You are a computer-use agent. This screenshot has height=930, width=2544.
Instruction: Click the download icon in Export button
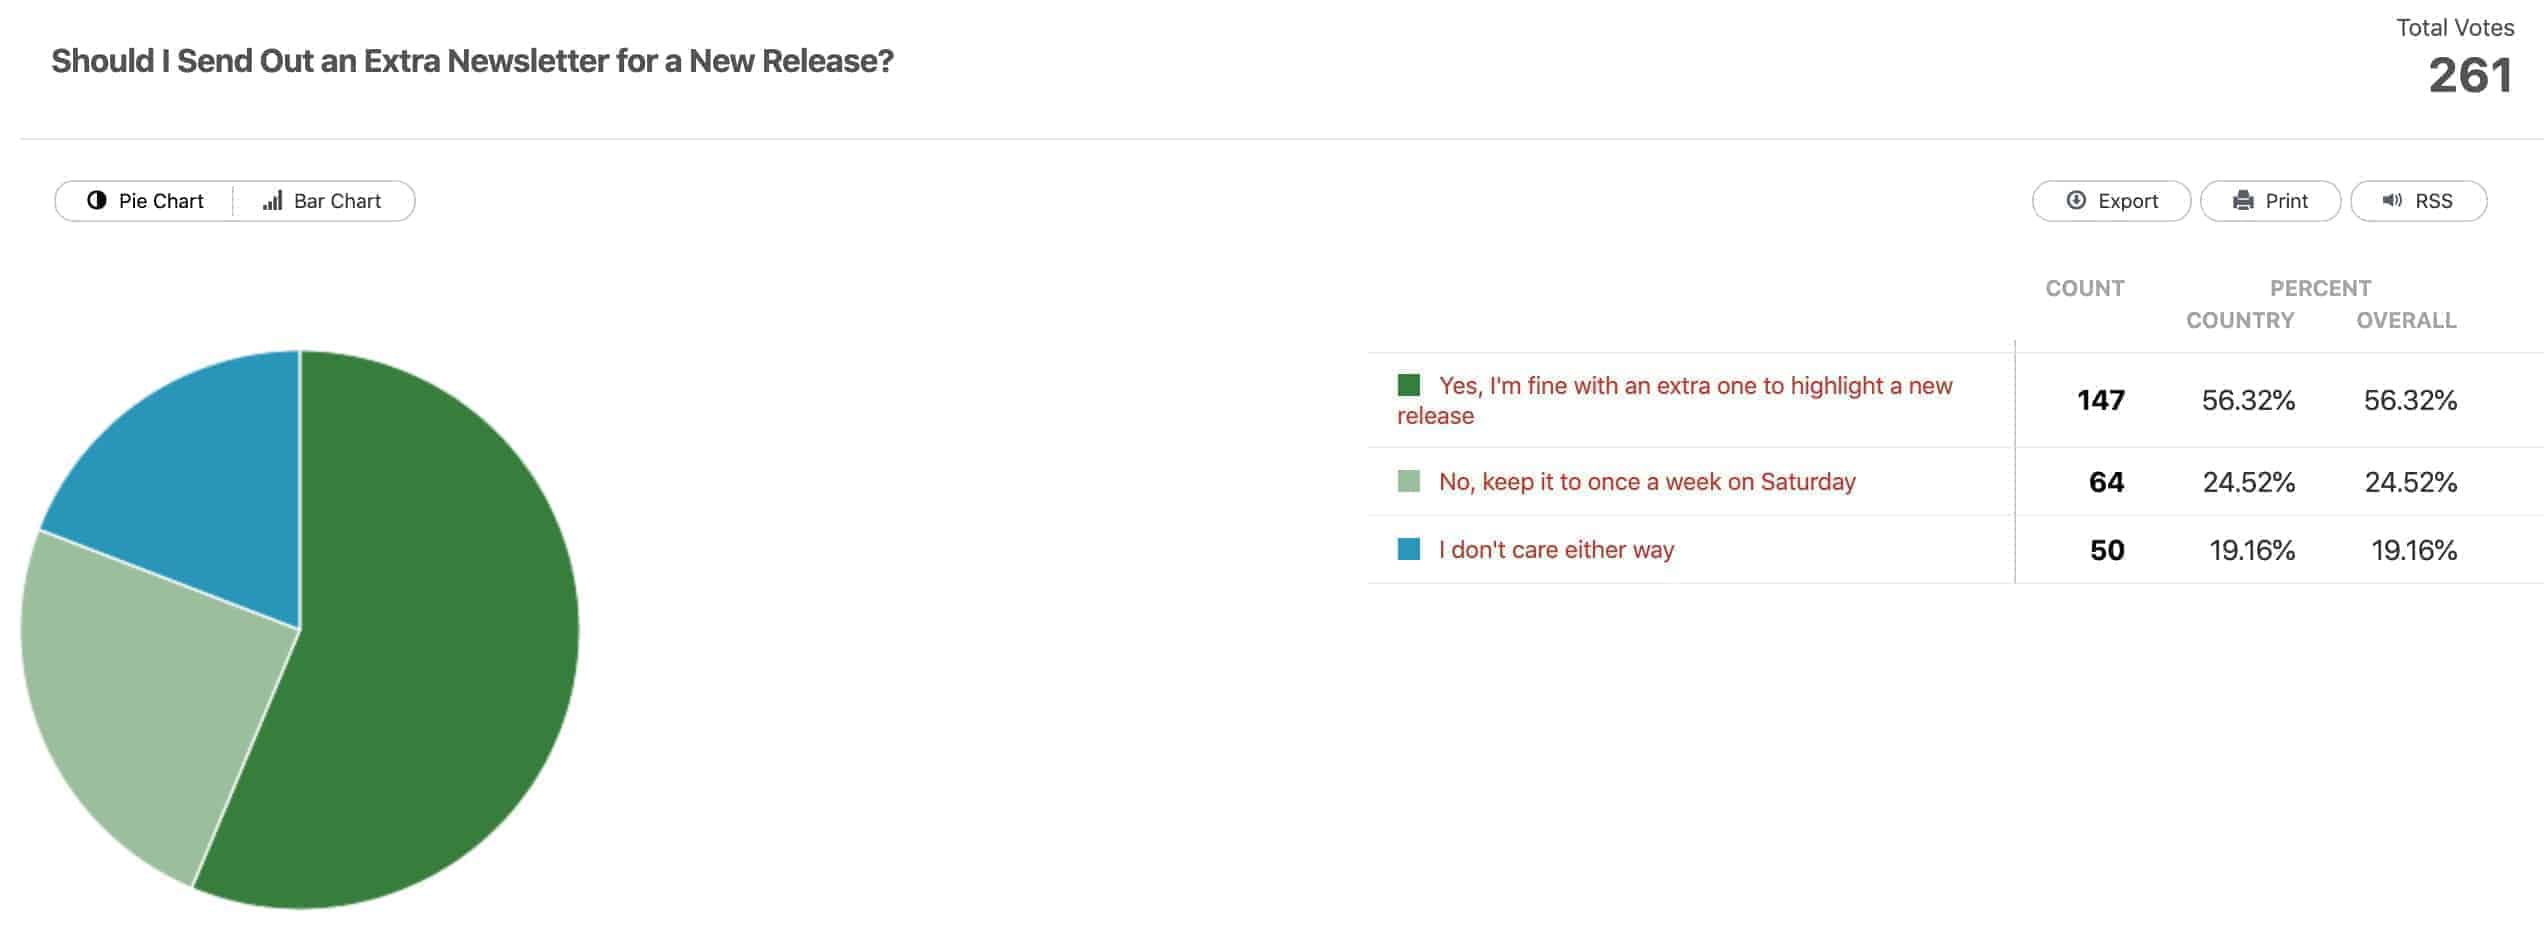pos(2076,200)
